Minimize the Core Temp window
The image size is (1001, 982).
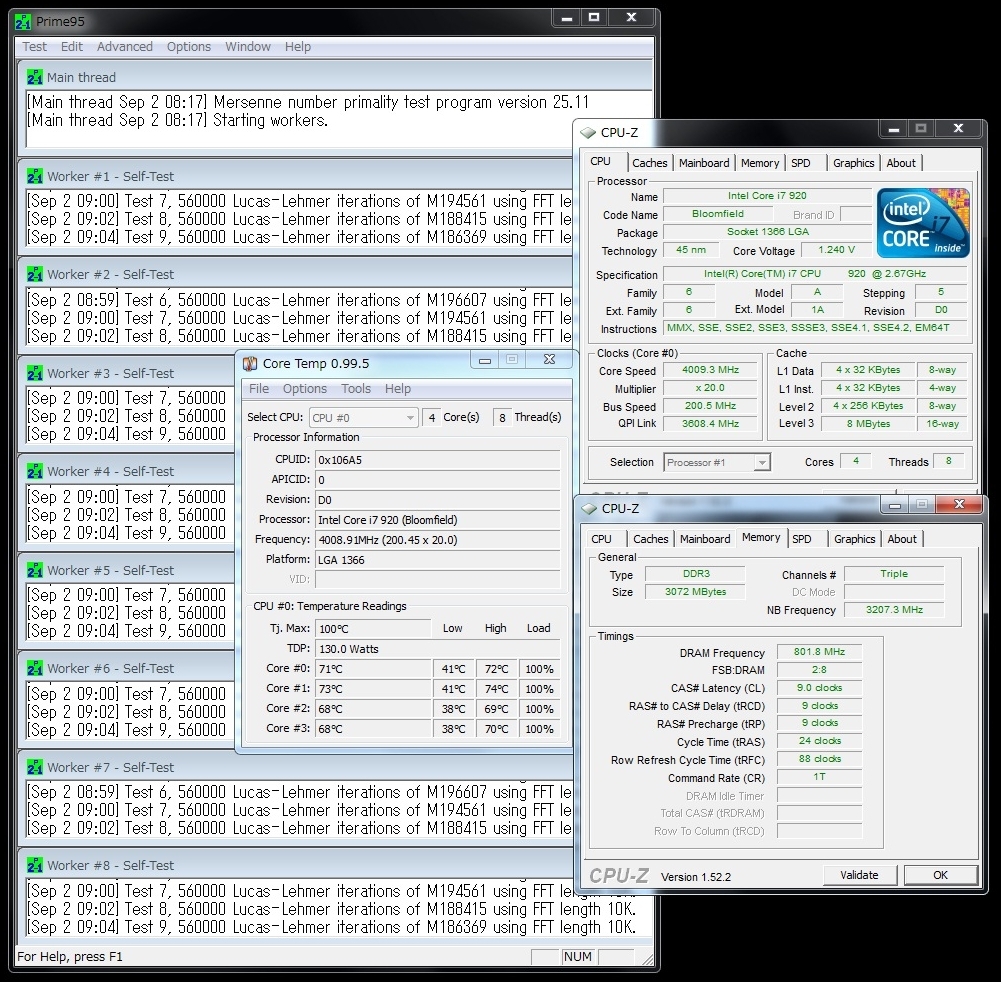[x=485, y=361]
